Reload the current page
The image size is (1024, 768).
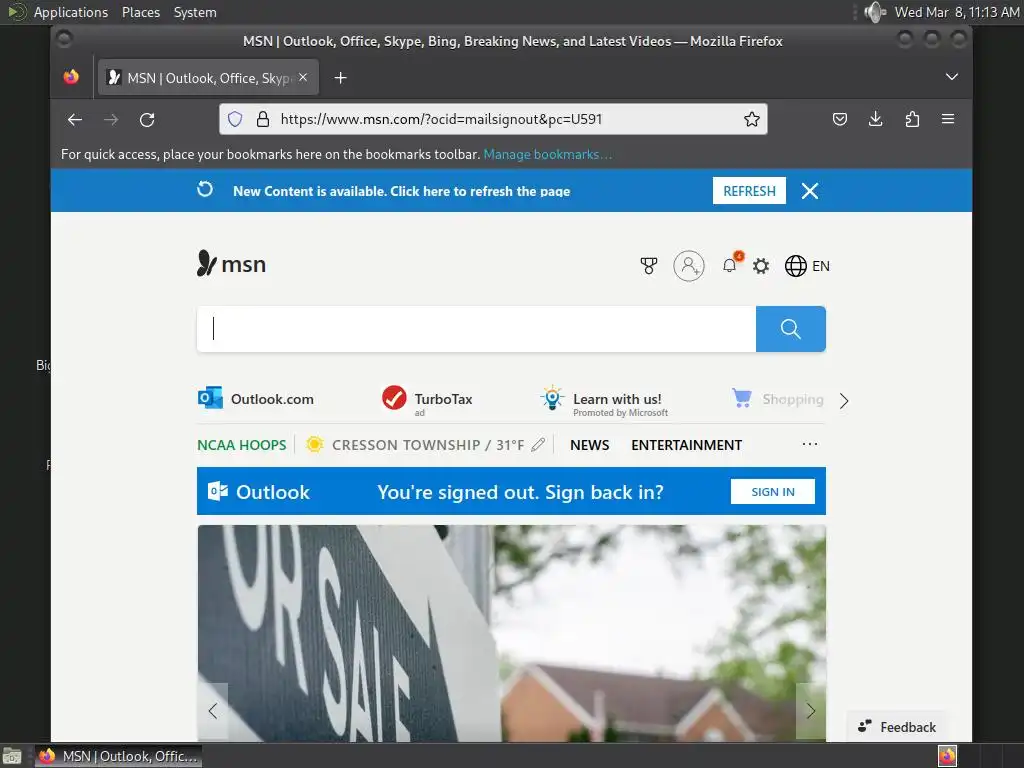(147, 120)
